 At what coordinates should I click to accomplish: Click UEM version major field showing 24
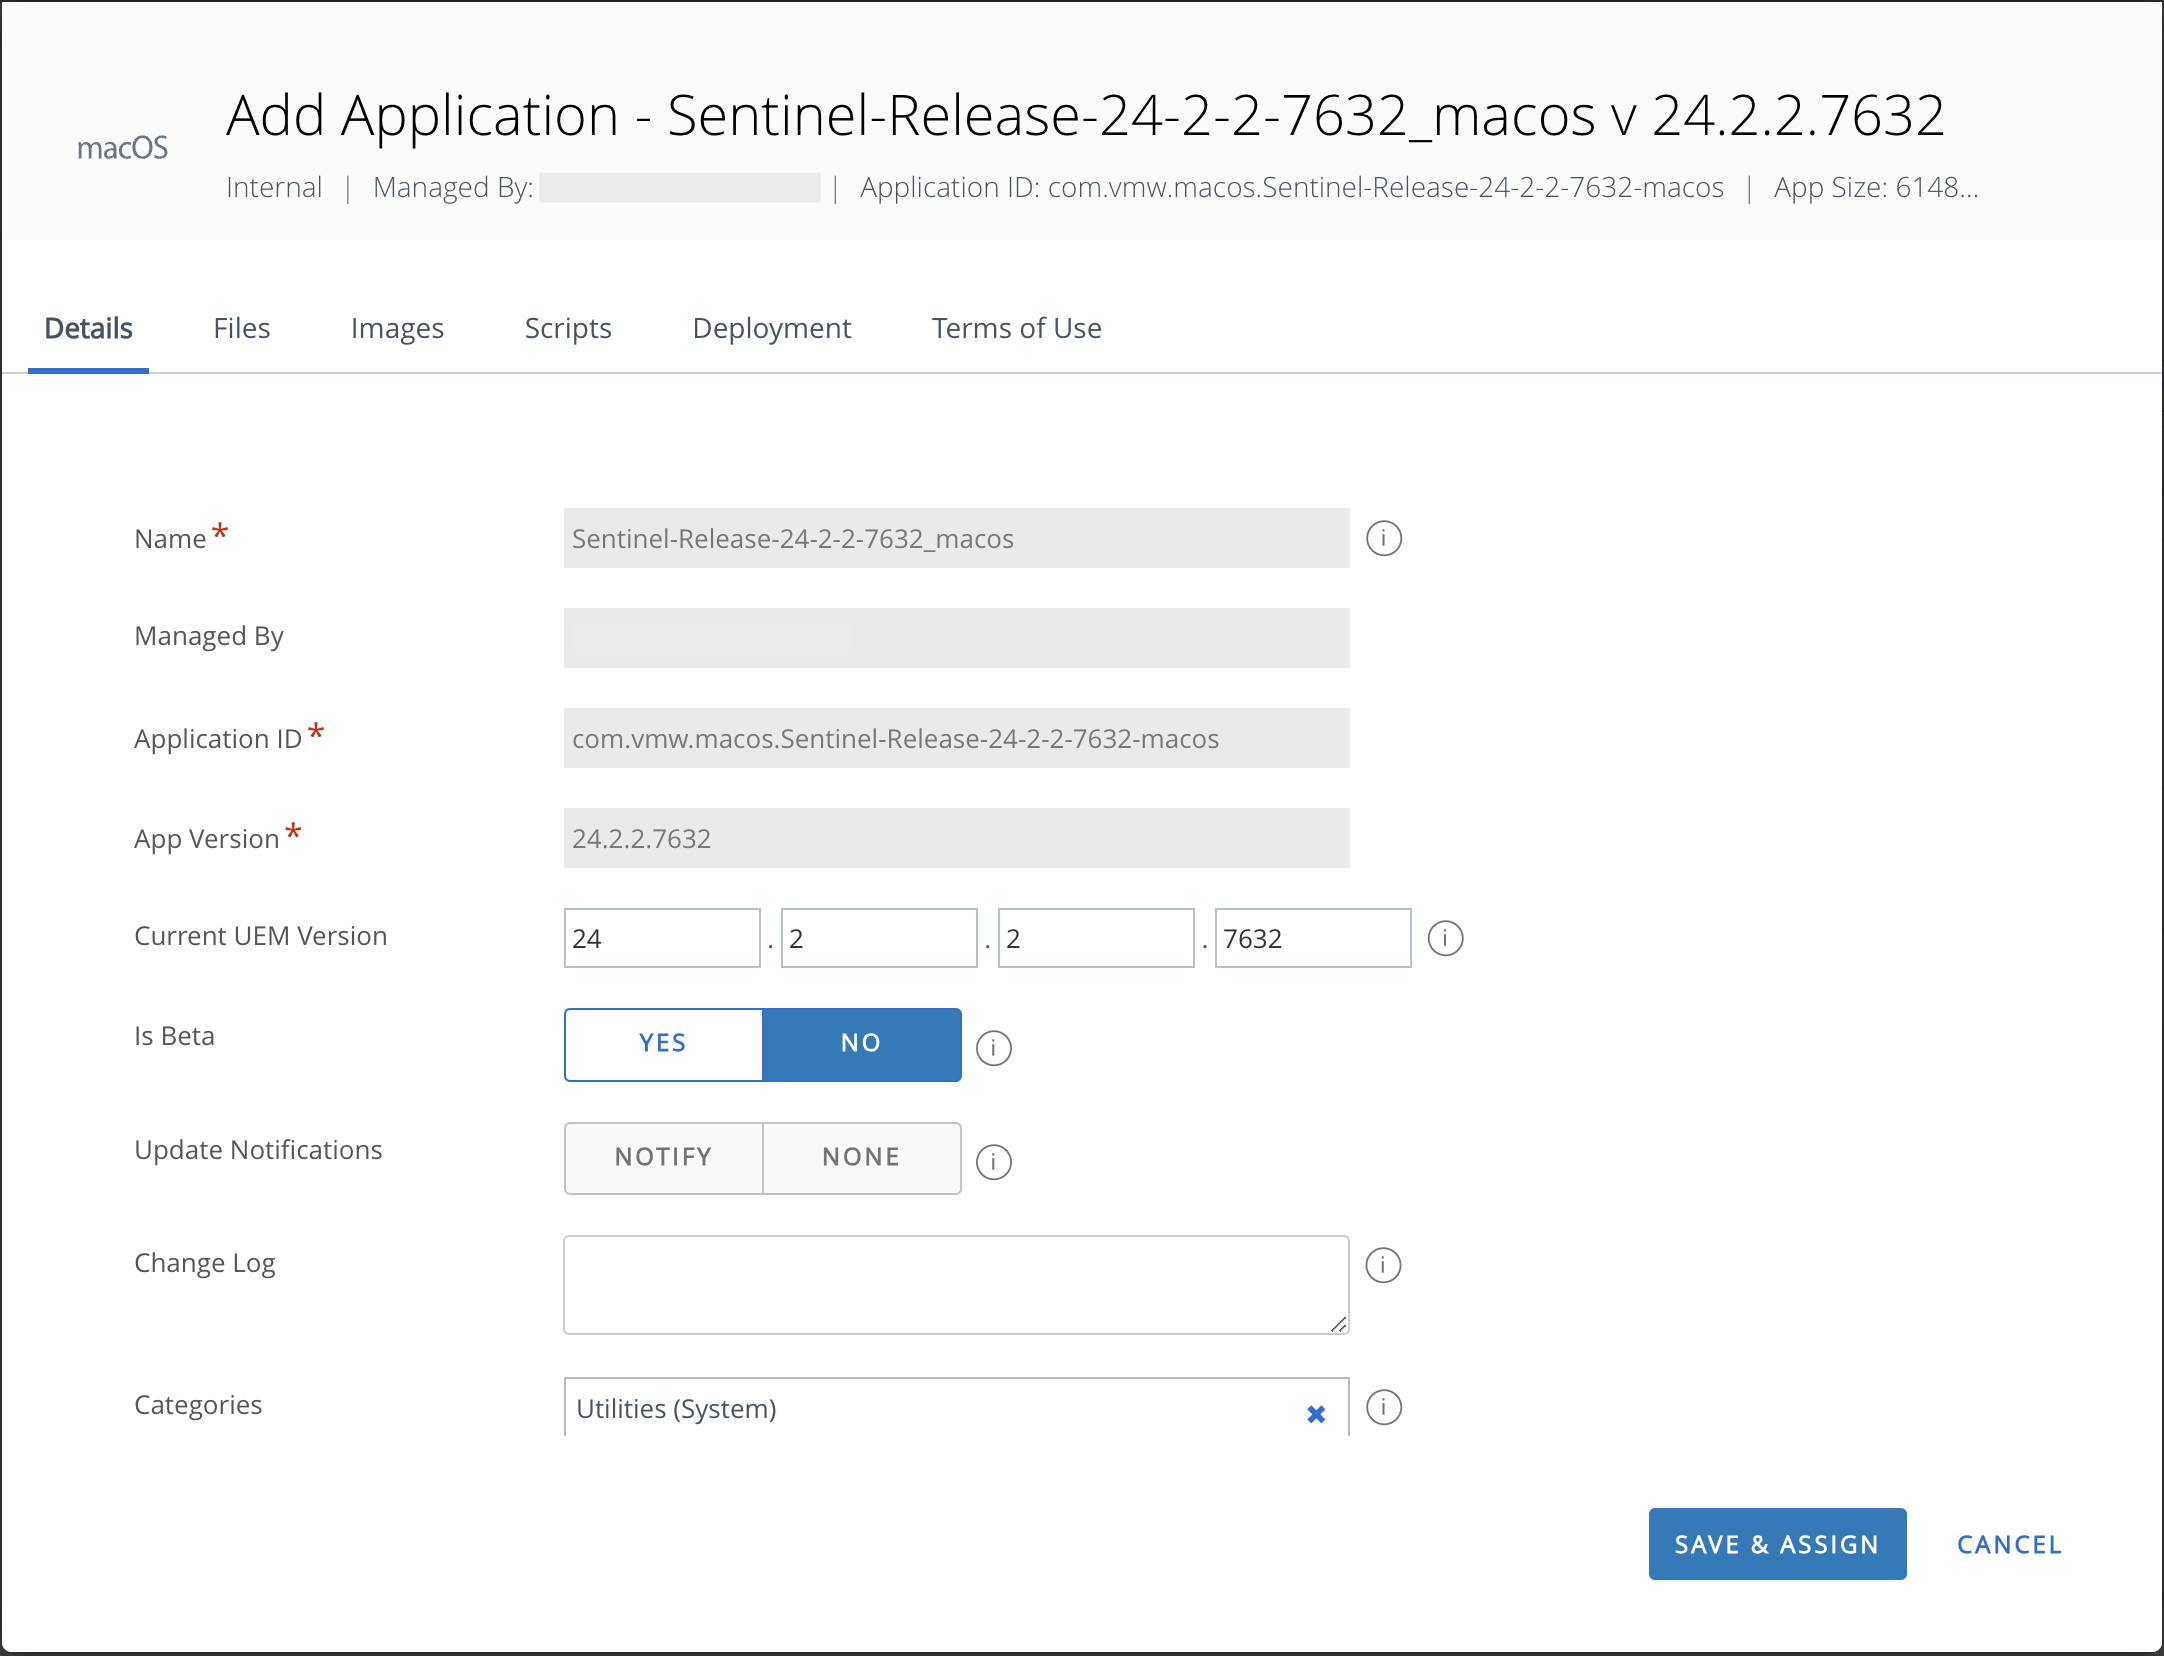click(x=662, y=938)
